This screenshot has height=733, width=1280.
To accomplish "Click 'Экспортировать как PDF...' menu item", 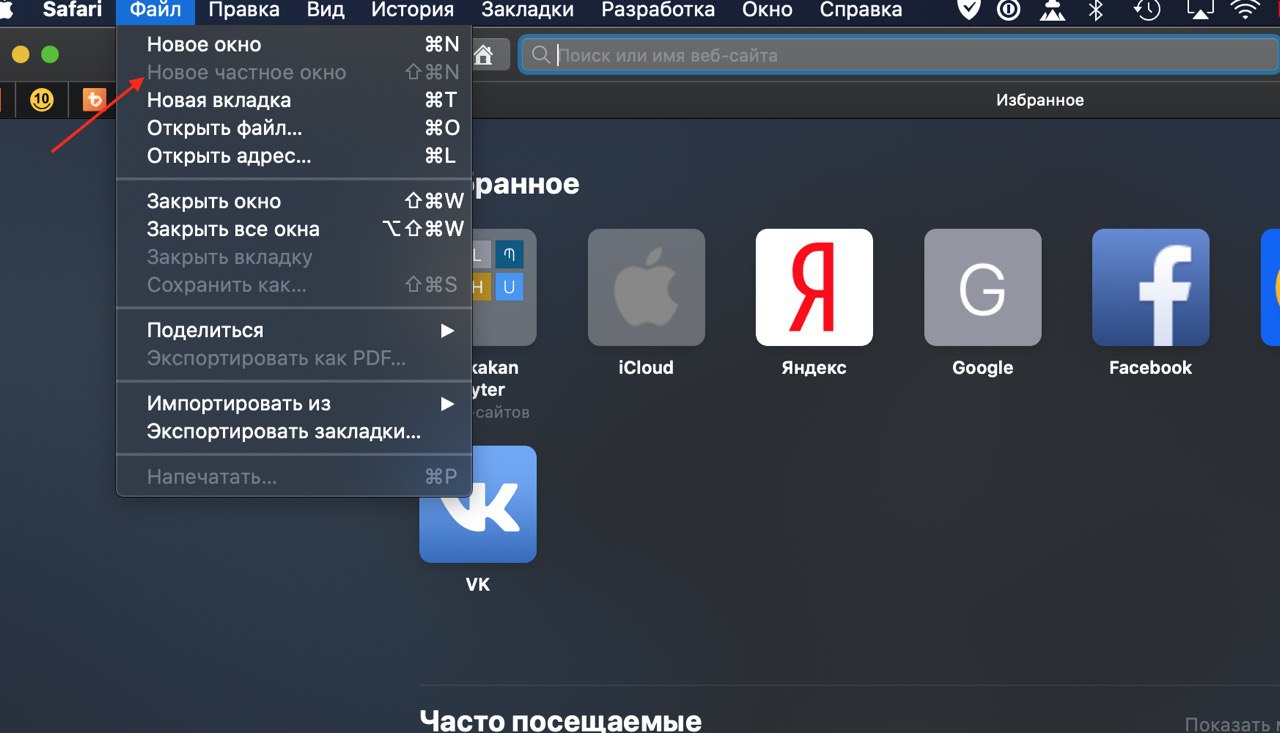I will point(294,358).
